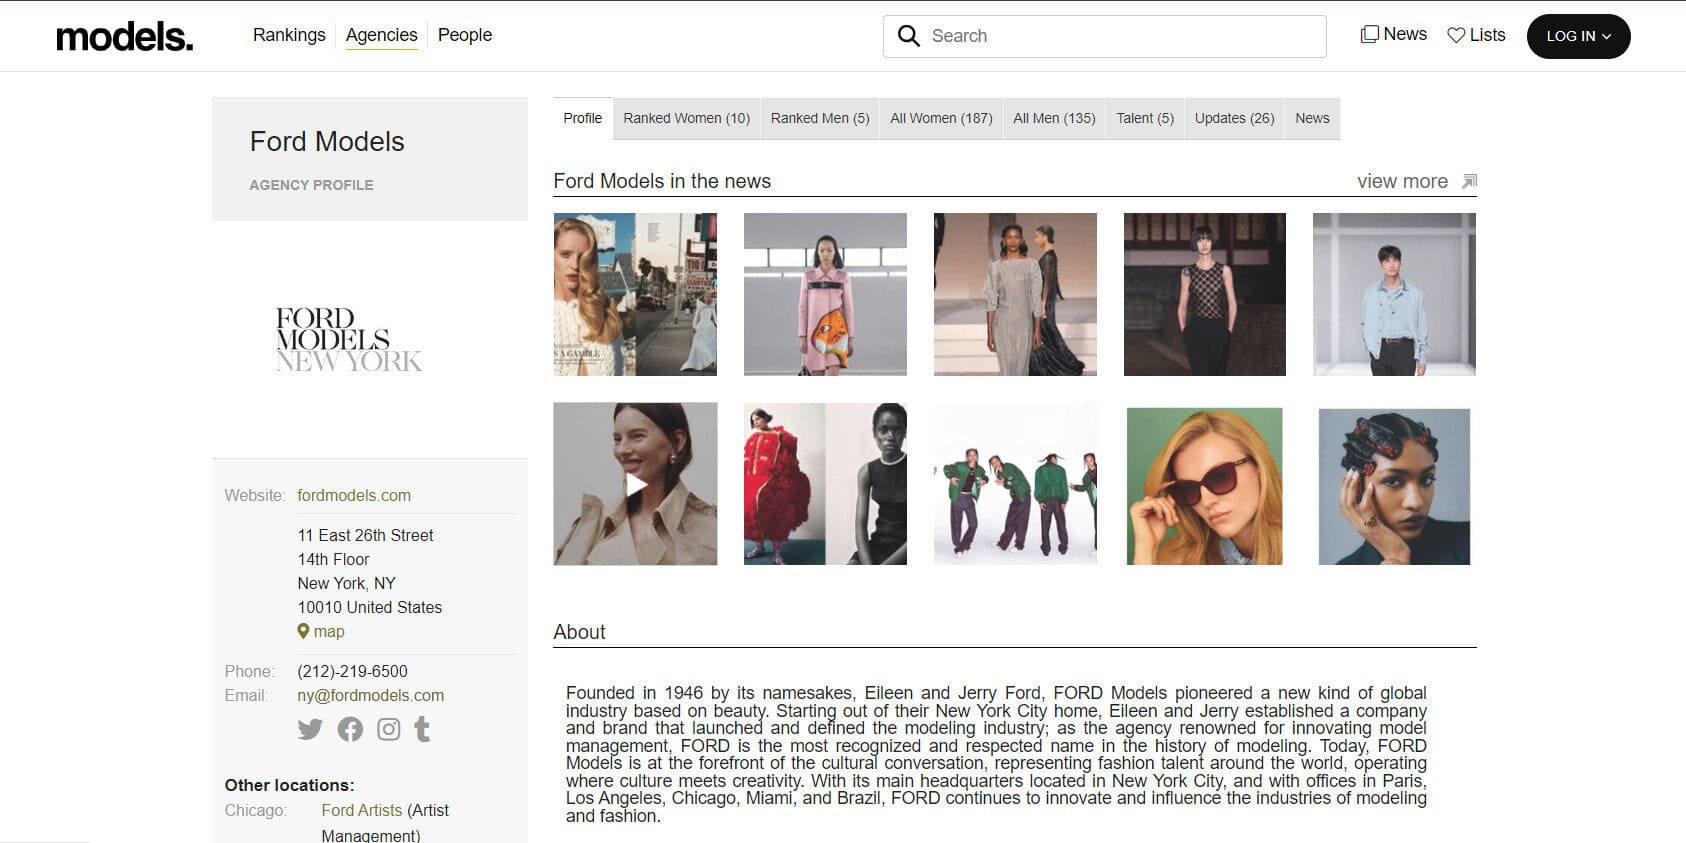Switch to the Profile tab
Viewport: 1686px width, 843px height.
coord(583,118)
